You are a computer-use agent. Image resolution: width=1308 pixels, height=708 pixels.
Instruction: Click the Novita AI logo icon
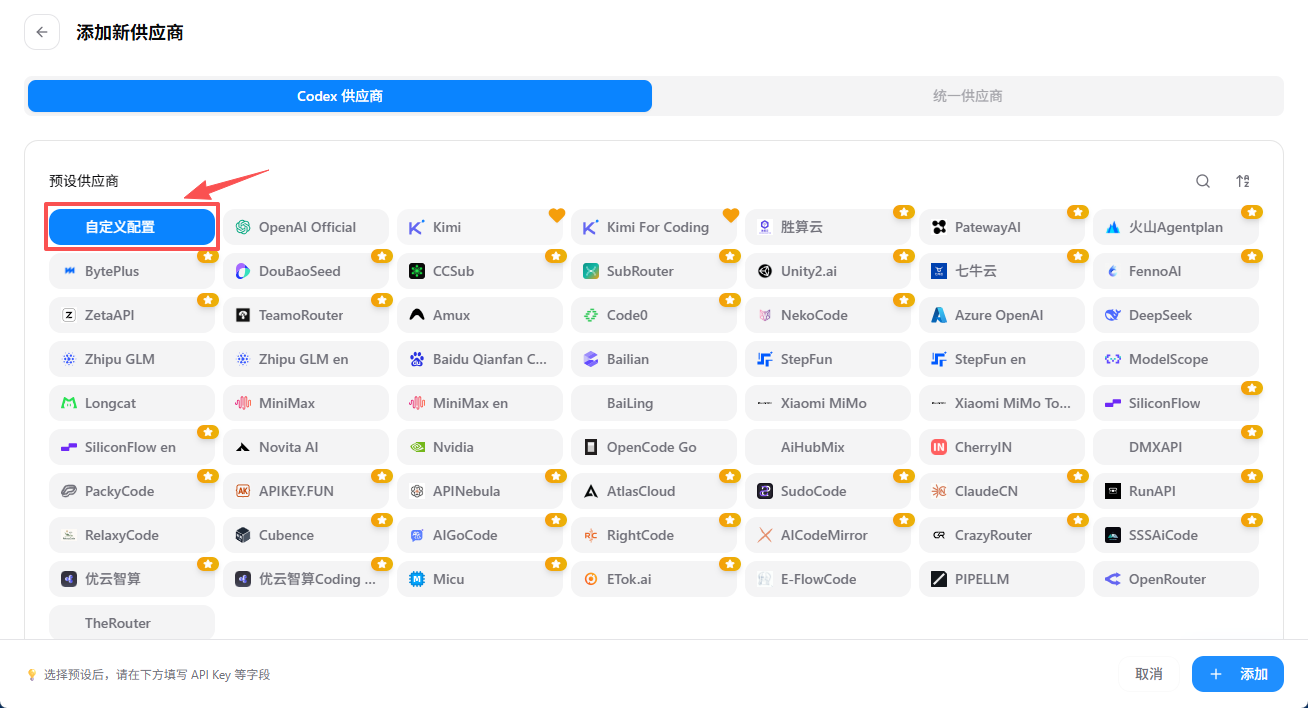[x=242, y=447]
